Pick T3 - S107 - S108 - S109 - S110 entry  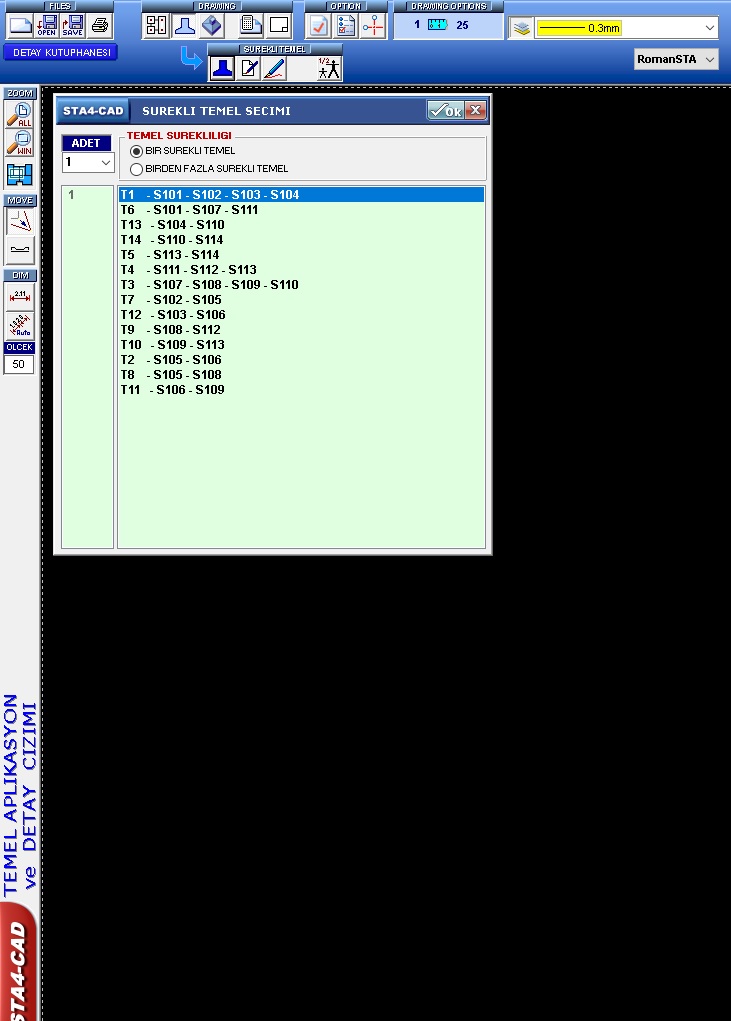point(210,285)
